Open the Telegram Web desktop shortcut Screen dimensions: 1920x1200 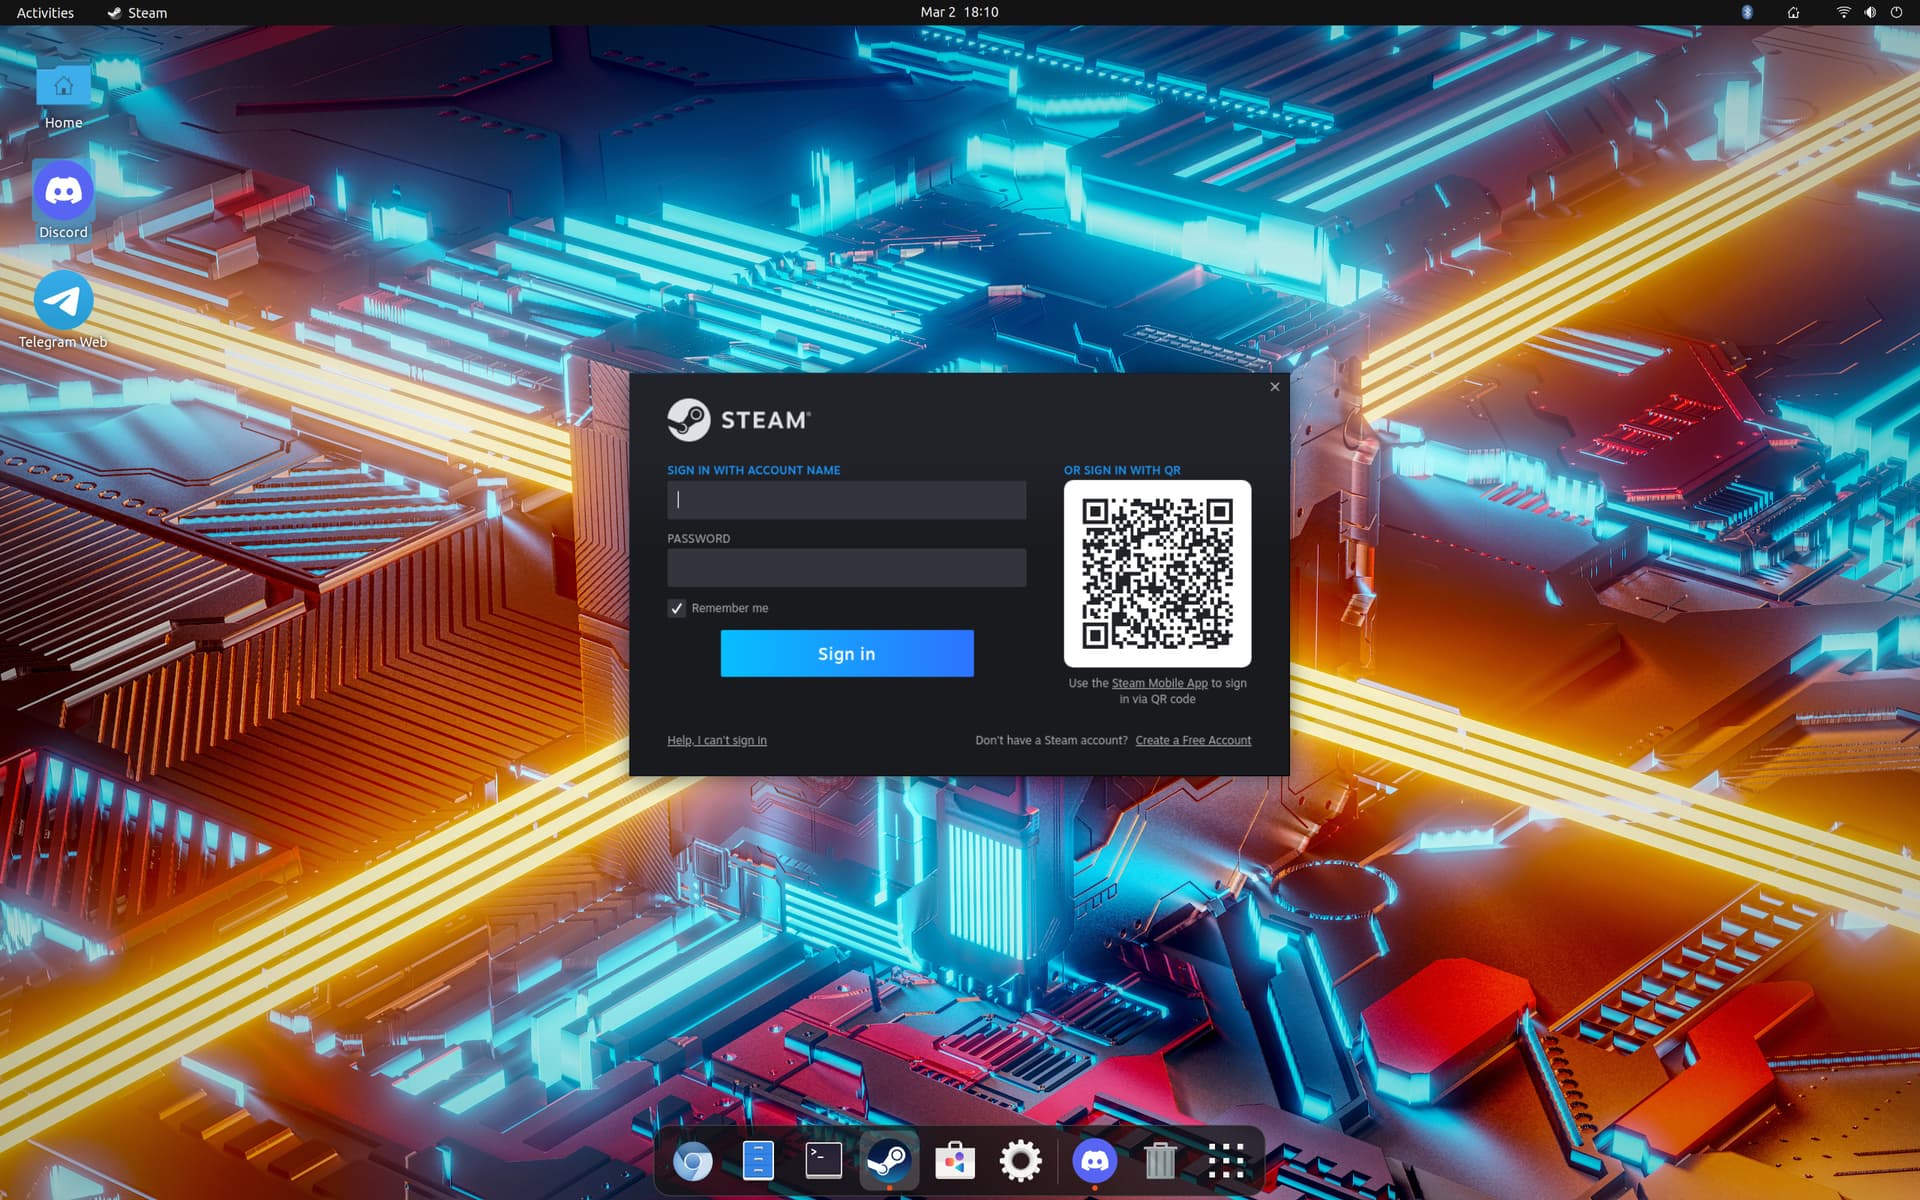pos(63,310)
